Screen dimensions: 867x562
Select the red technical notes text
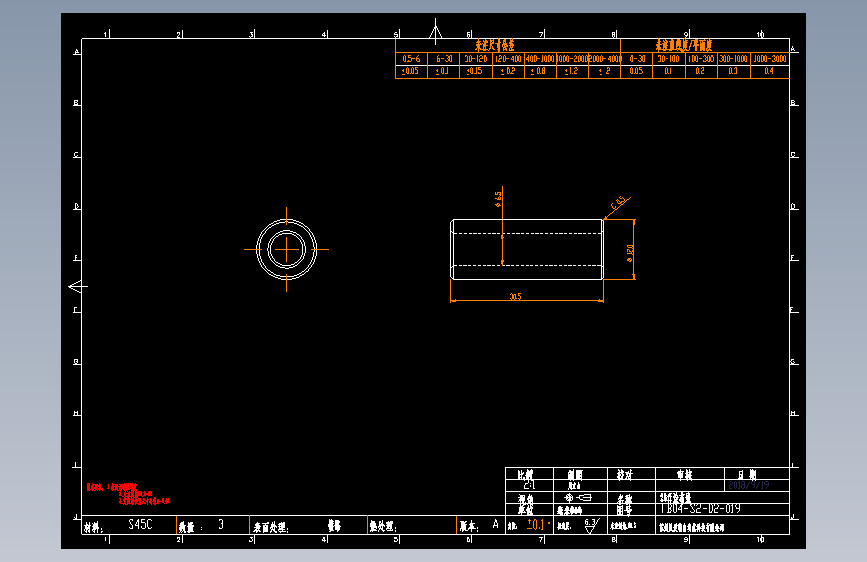[128, 494]
